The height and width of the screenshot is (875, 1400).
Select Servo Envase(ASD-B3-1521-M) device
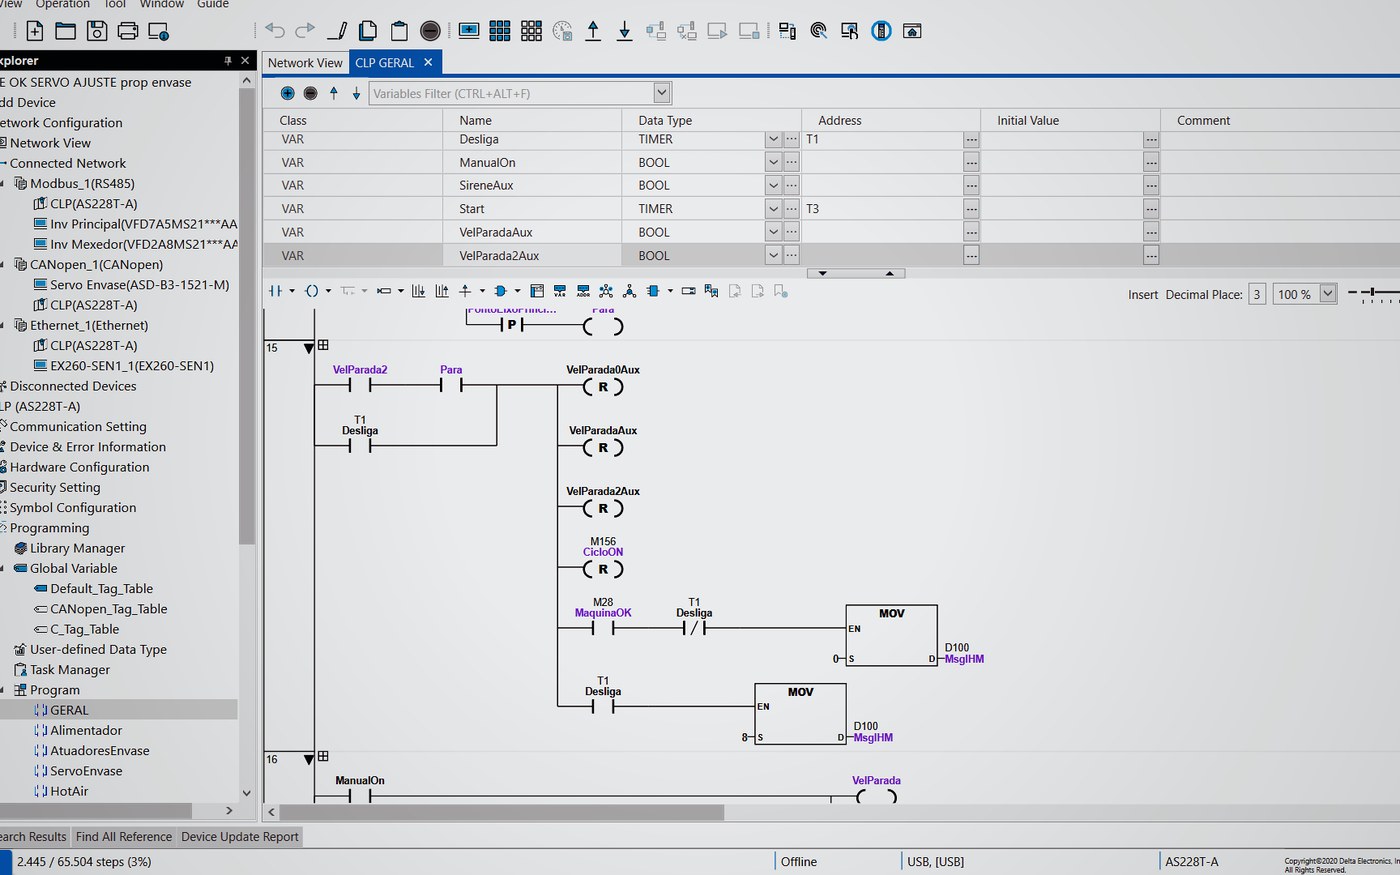[x=139, y=285]
